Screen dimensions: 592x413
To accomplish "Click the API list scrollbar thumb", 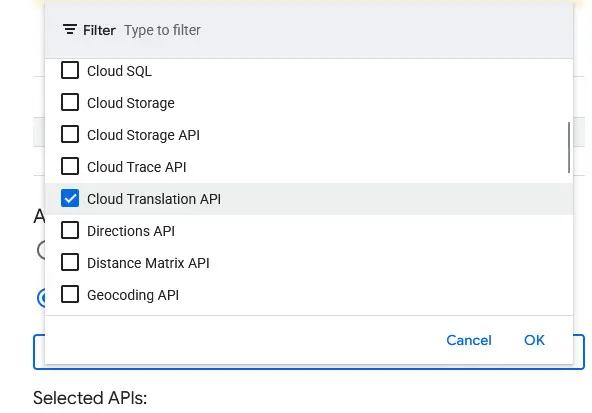I will [x=569, y=148].
